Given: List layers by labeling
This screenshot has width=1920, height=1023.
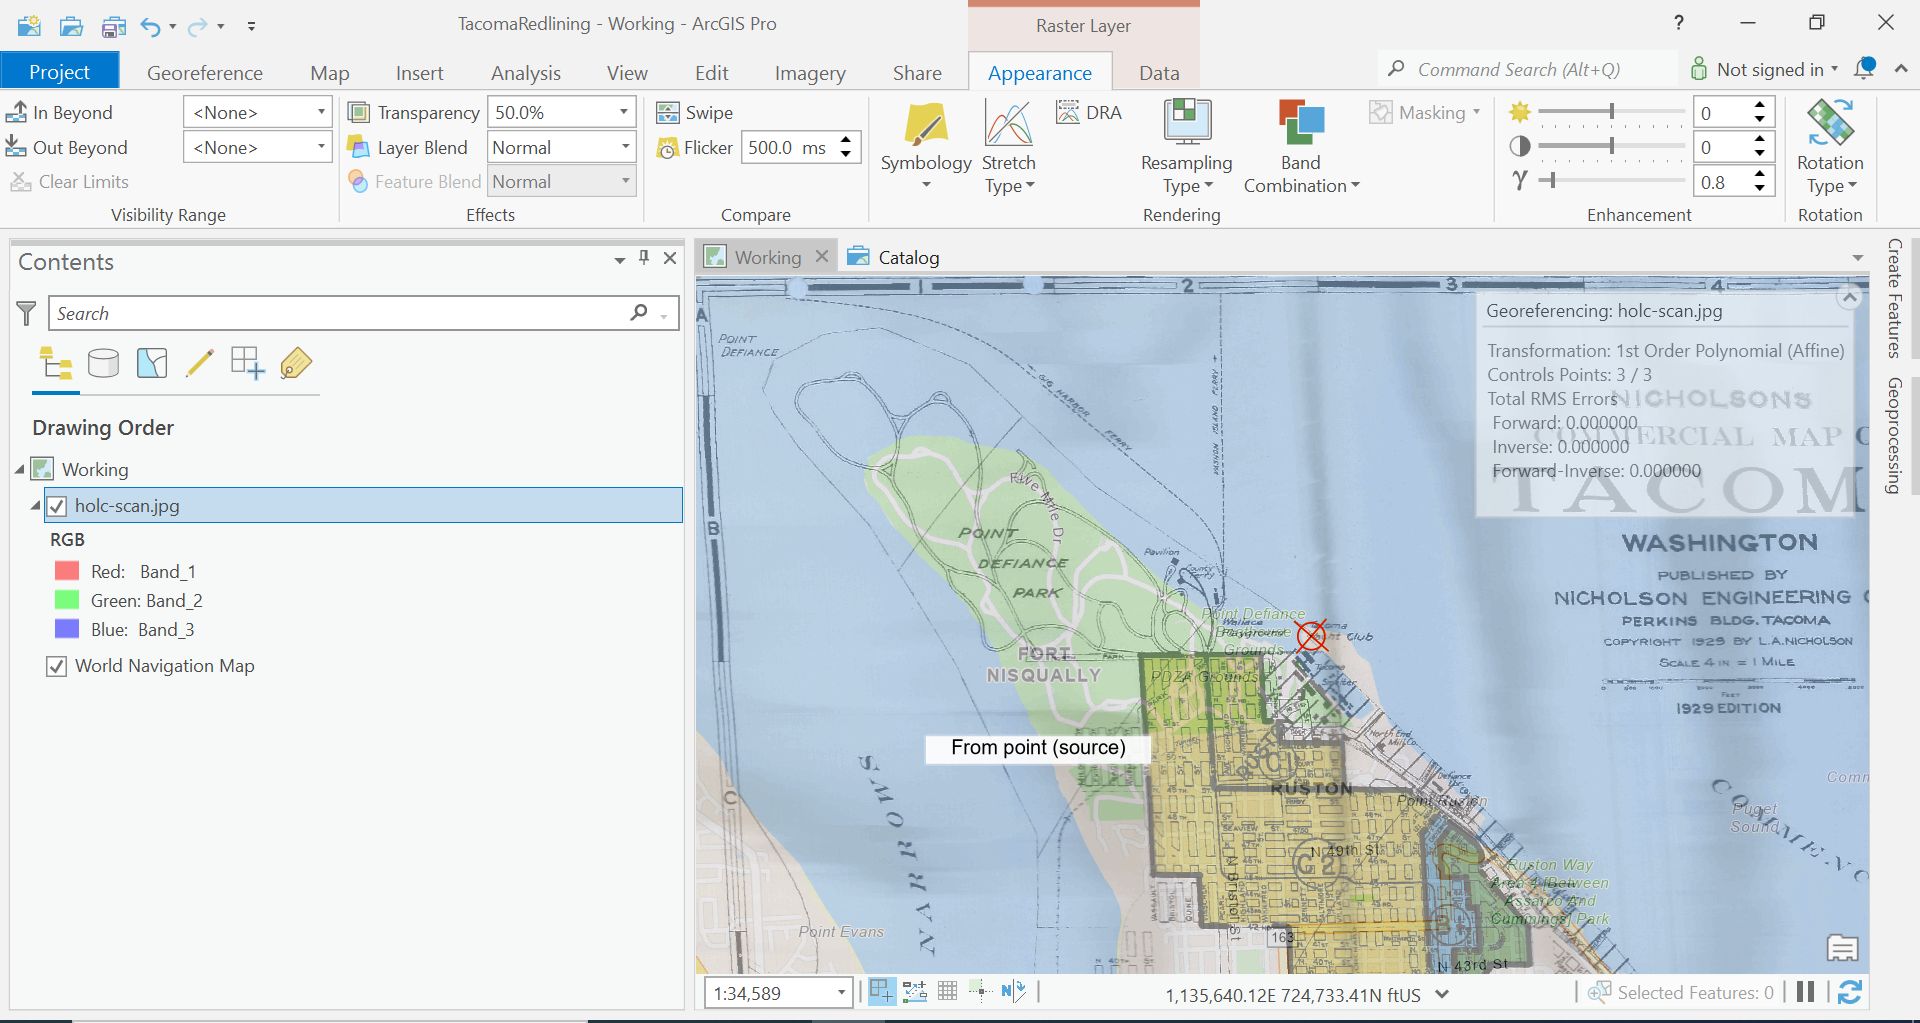Looking at the screenshot, I should [296, 363].
